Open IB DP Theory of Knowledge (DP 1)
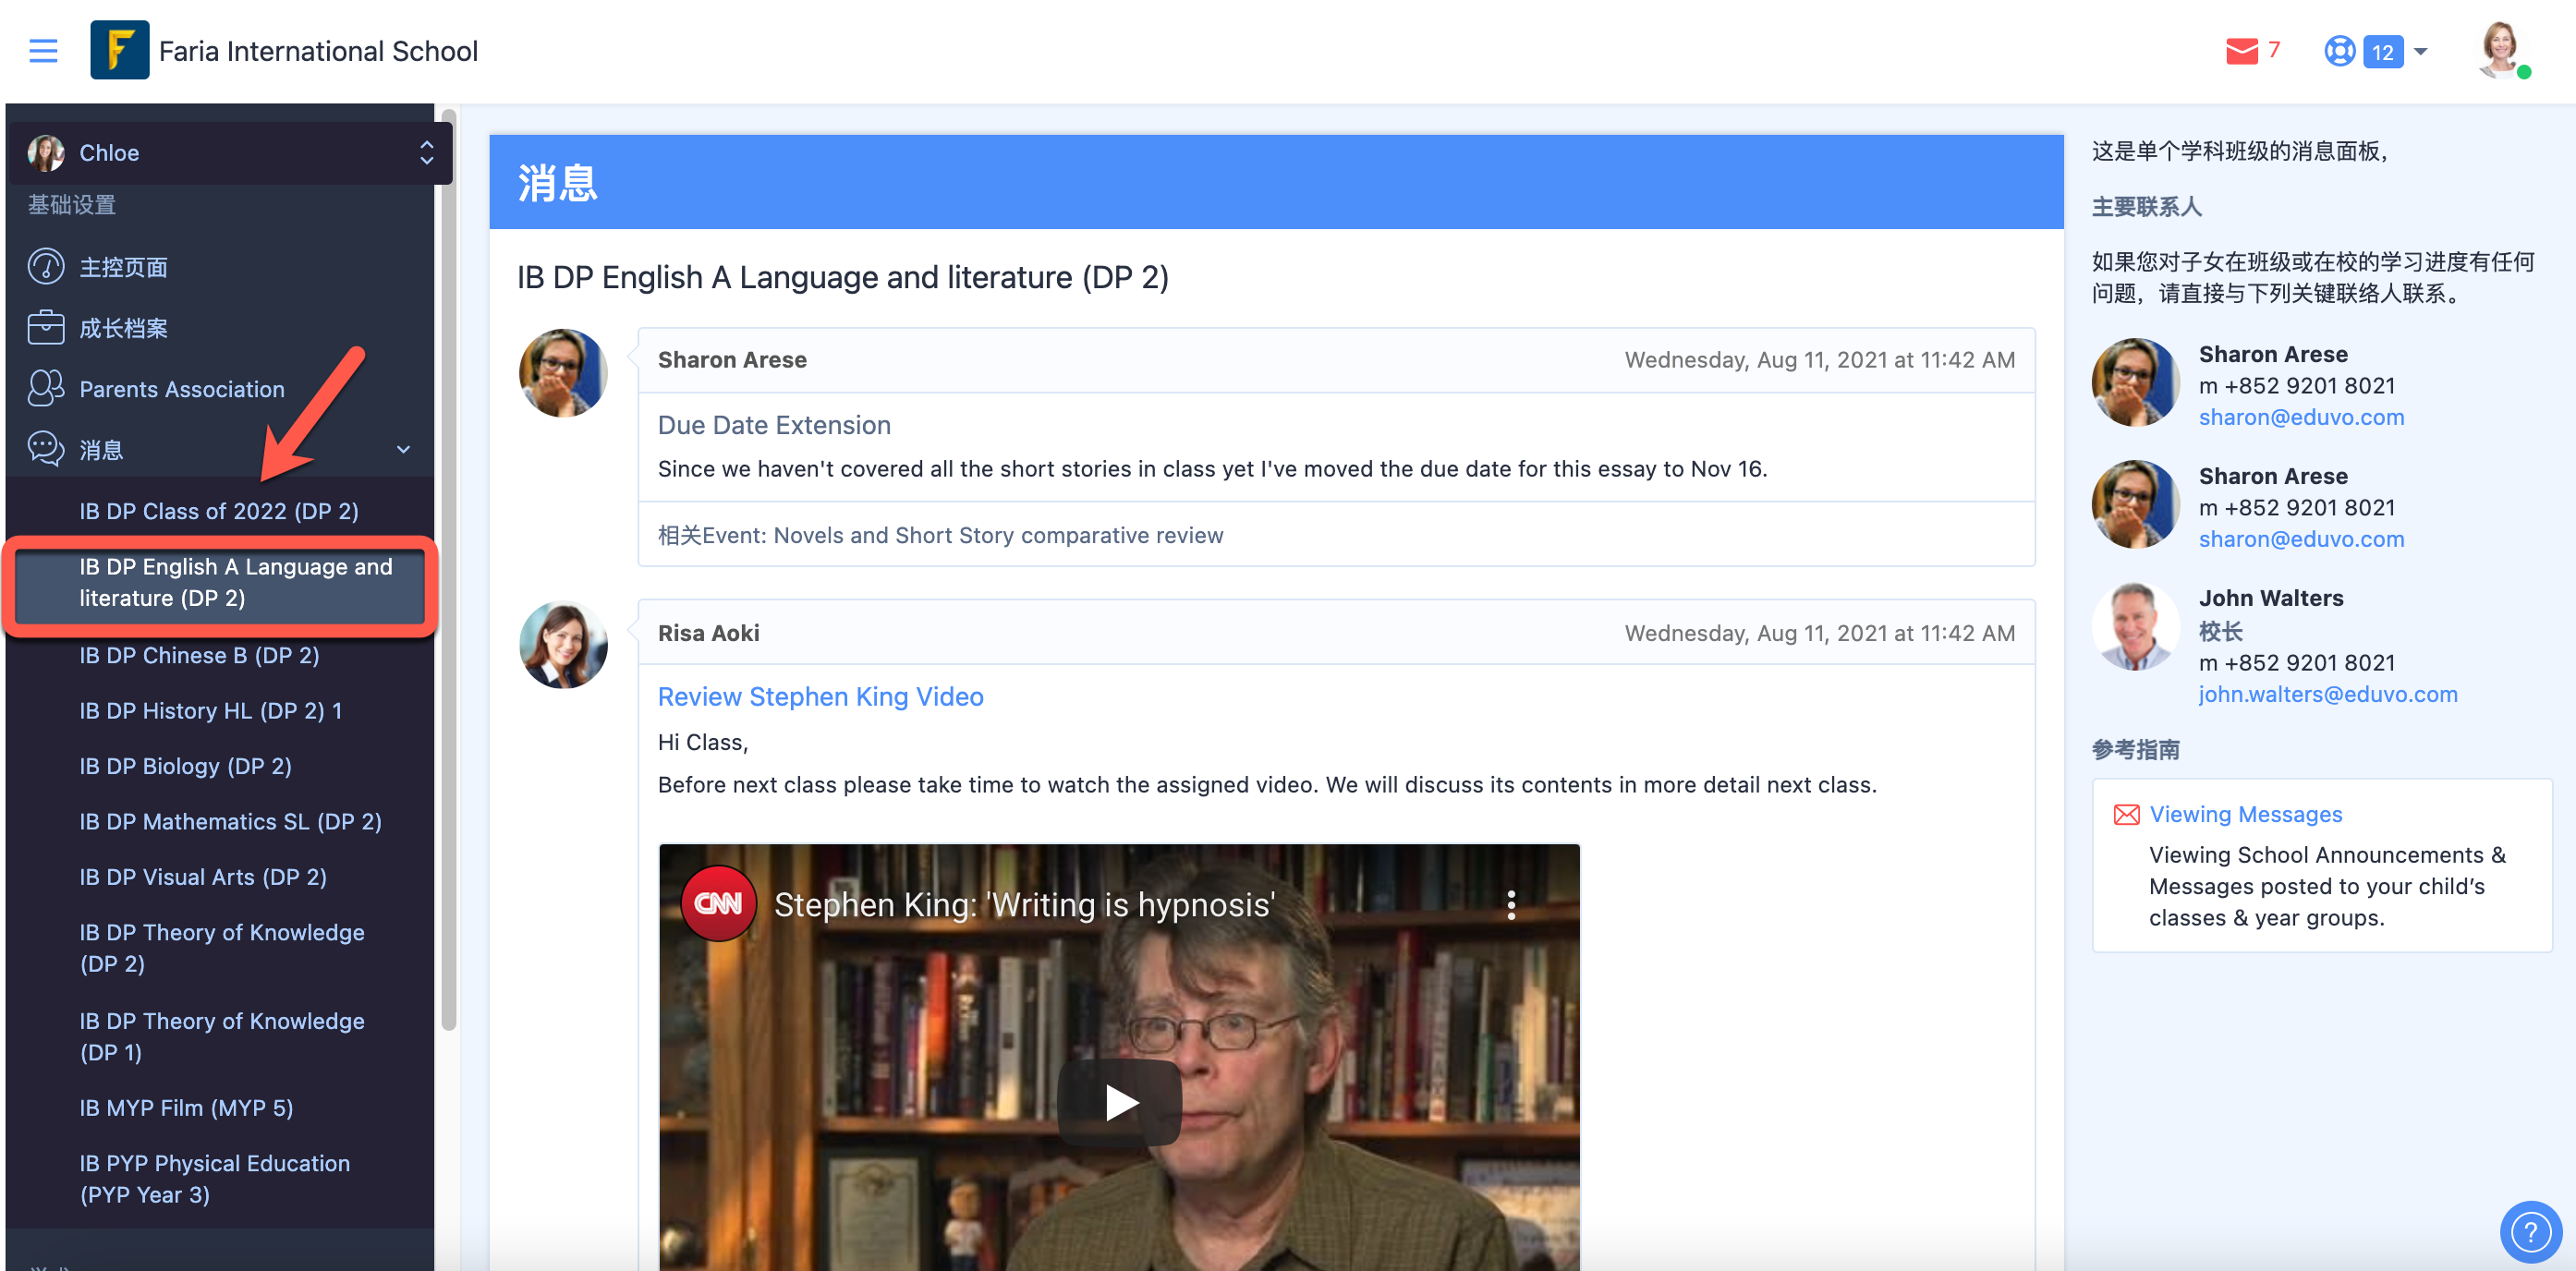Image resolution: width=2576 pixels, height=1271 pixels. coord(222,1036)
